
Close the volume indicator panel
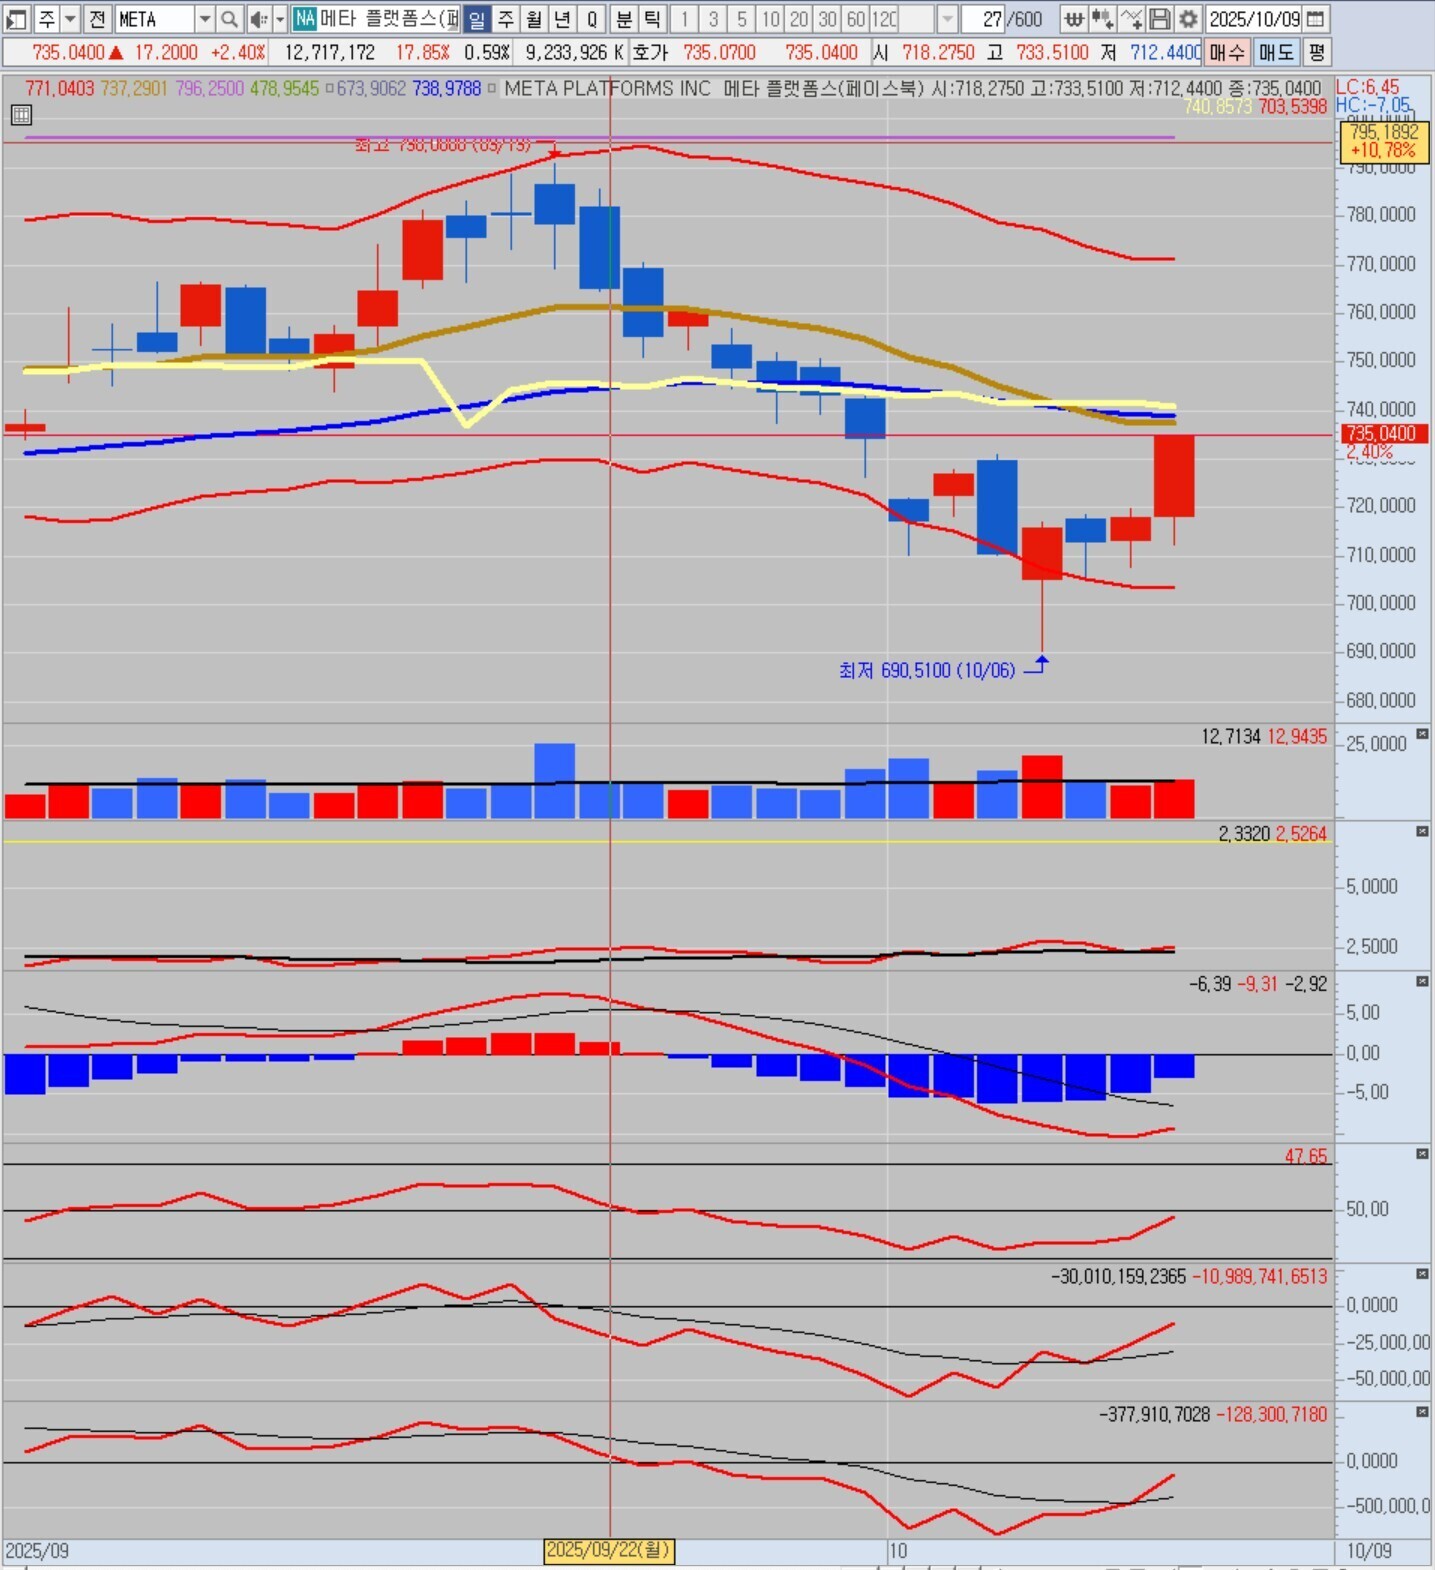tap(1422, 734)
